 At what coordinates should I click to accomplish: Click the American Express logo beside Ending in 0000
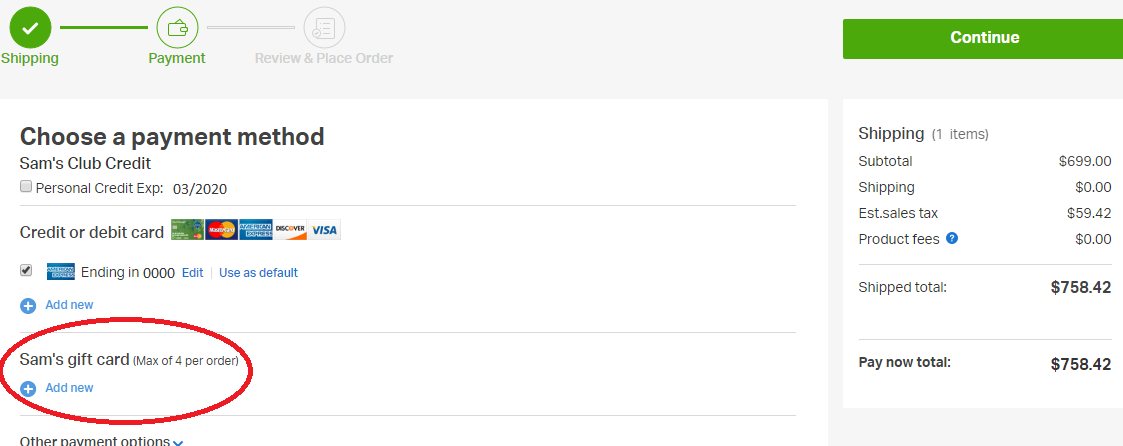tap(61, 272)
